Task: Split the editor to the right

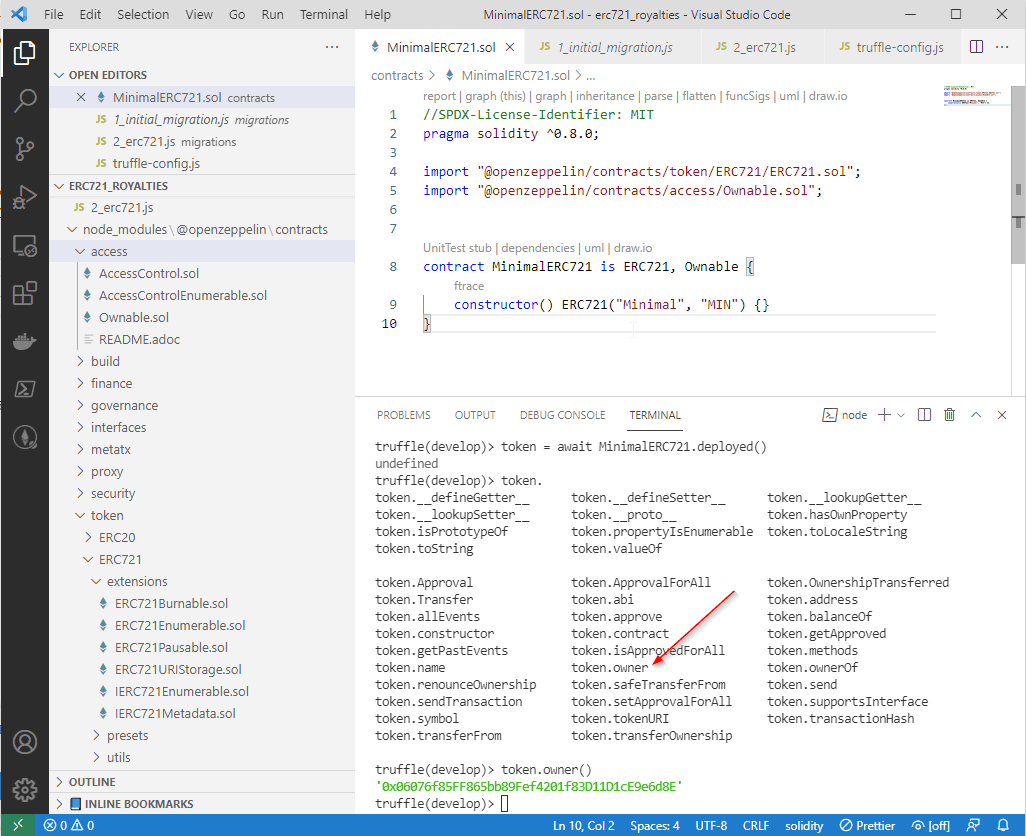Action: (976, 47)
